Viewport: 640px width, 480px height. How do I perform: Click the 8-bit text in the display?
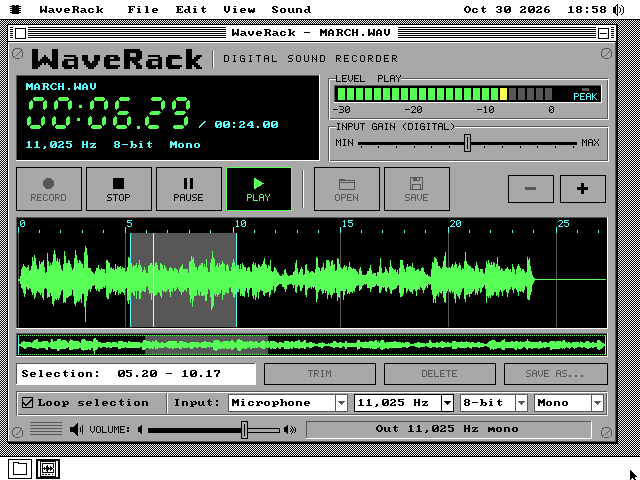(133, 144)
